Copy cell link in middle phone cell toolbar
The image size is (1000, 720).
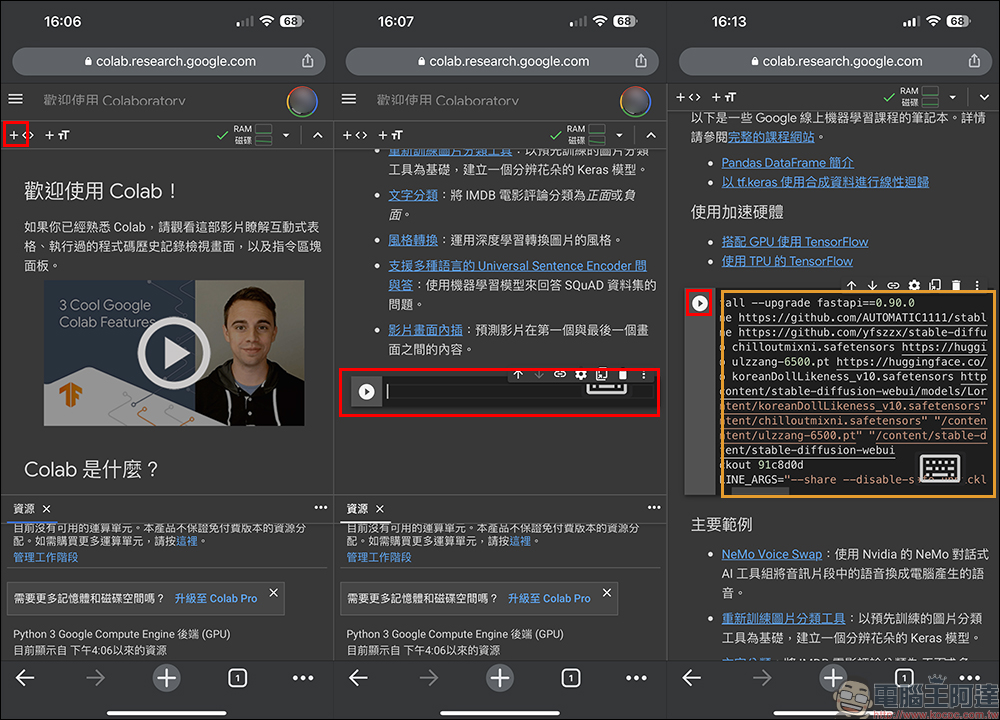tap(560, 374)
